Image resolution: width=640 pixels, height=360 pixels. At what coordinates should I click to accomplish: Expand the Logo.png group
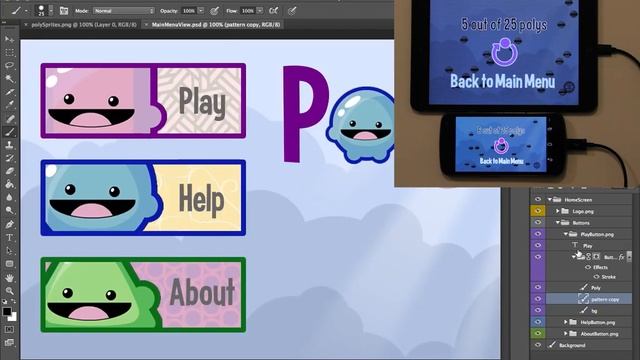pos(558,211)
